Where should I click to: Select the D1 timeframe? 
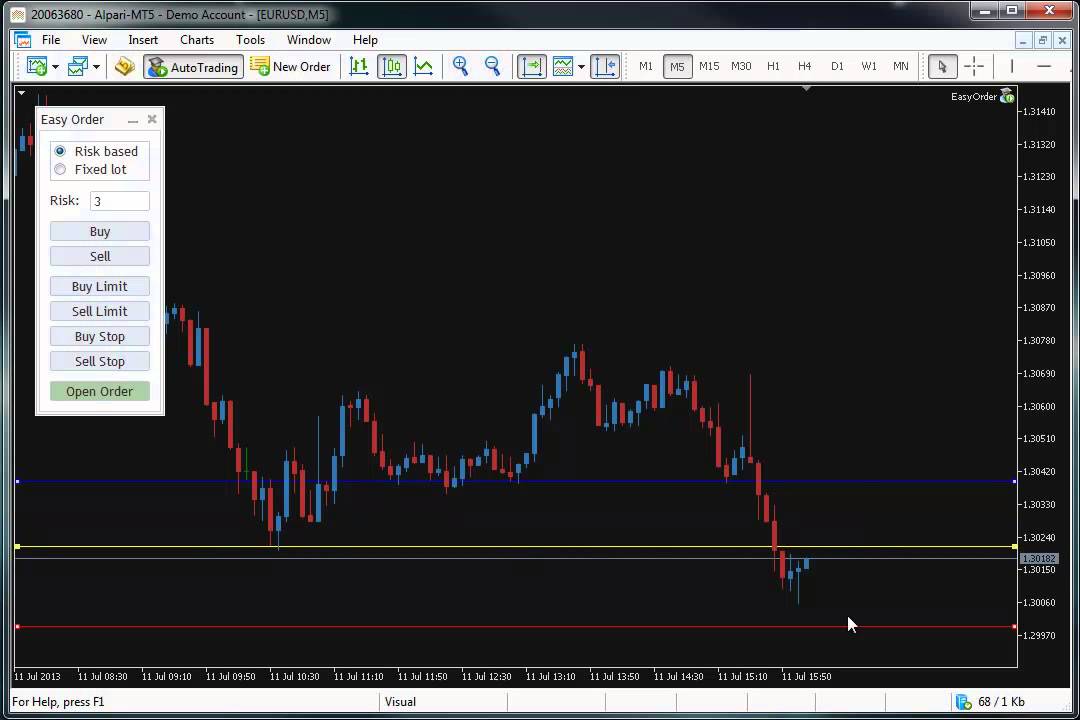[x=837, y=66]
